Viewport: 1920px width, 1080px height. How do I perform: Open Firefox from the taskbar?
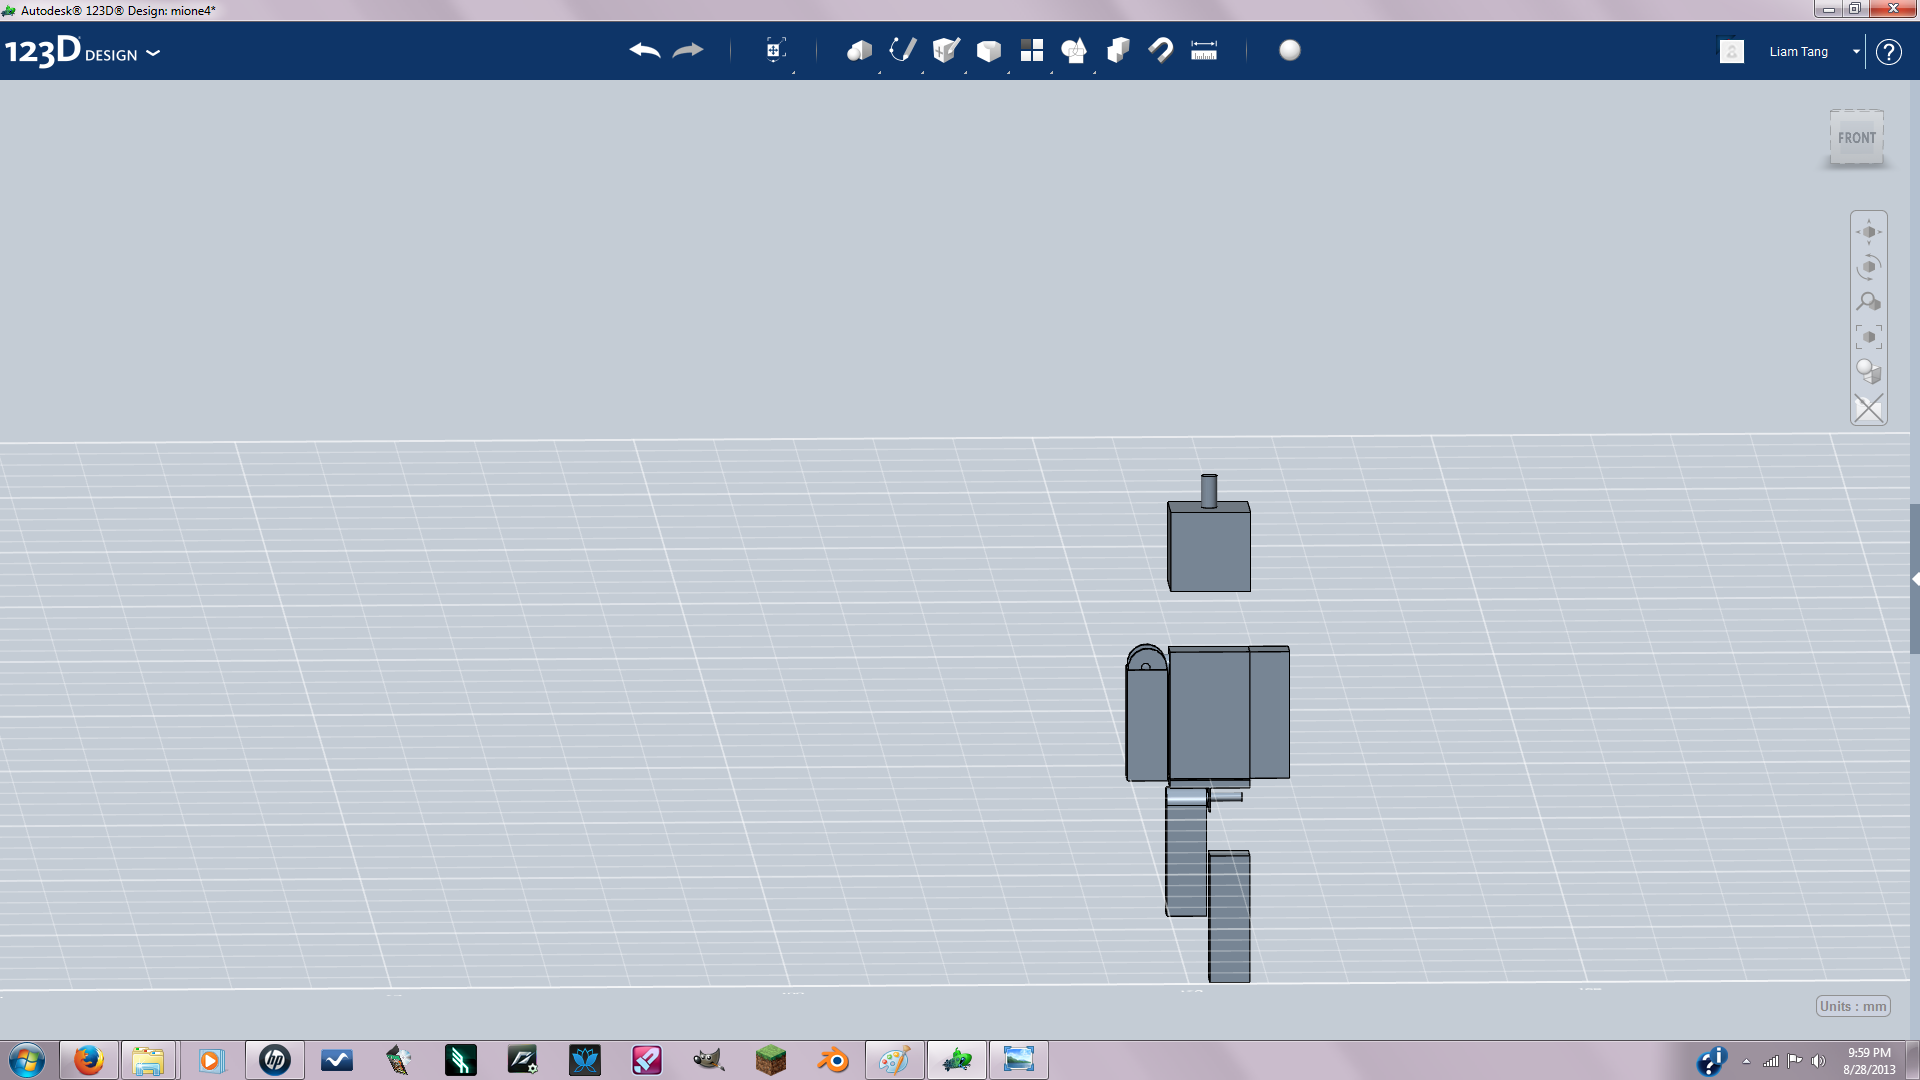pyautogui.click(x=89, y=1060)
